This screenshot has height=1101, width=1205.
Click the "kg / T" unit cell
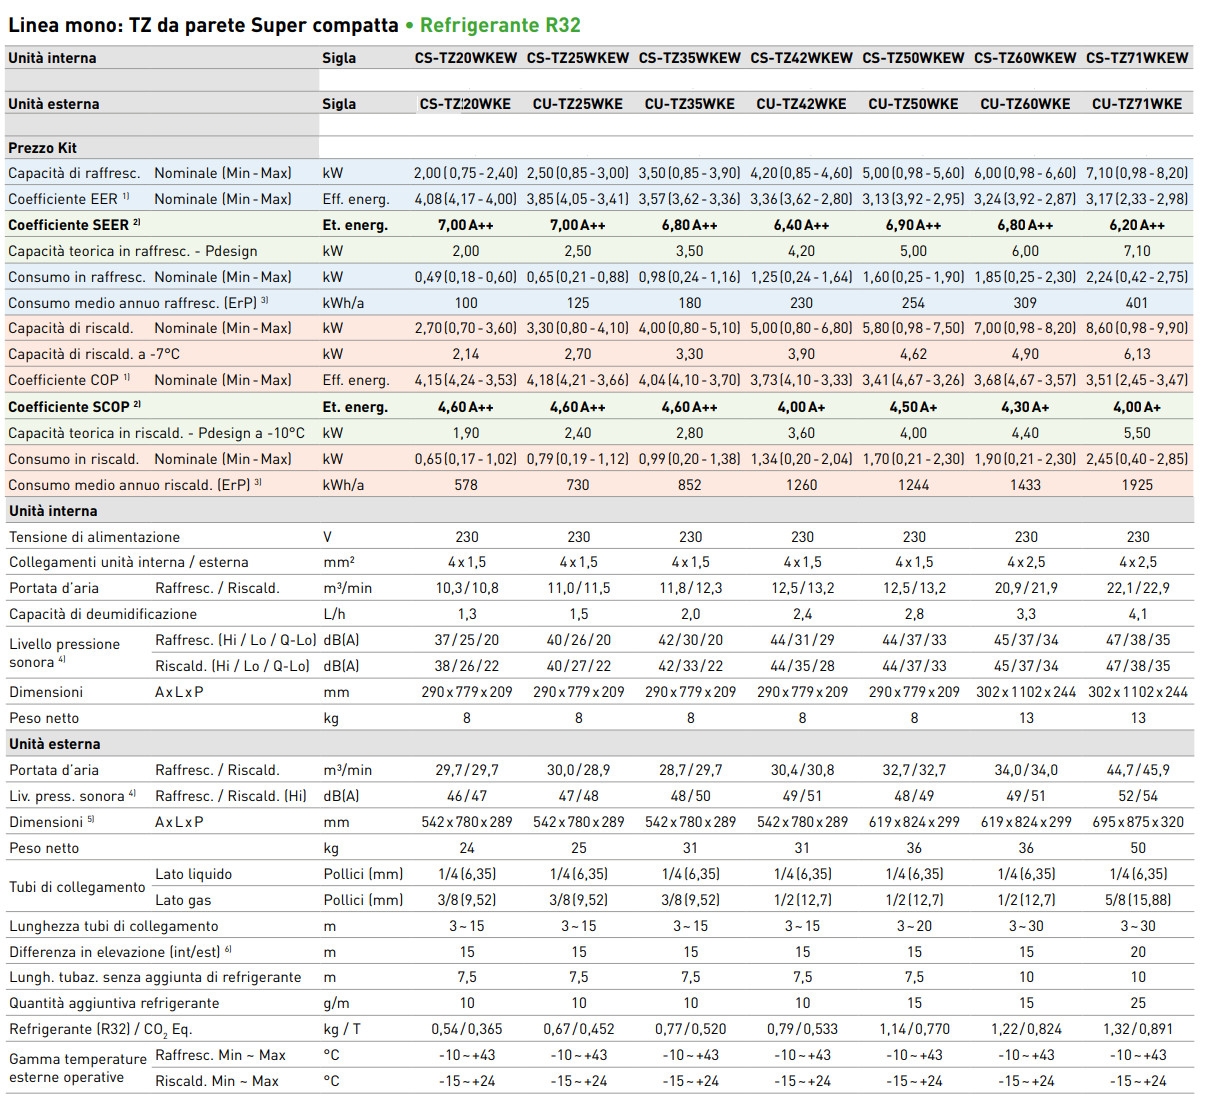coord(342,1029)
